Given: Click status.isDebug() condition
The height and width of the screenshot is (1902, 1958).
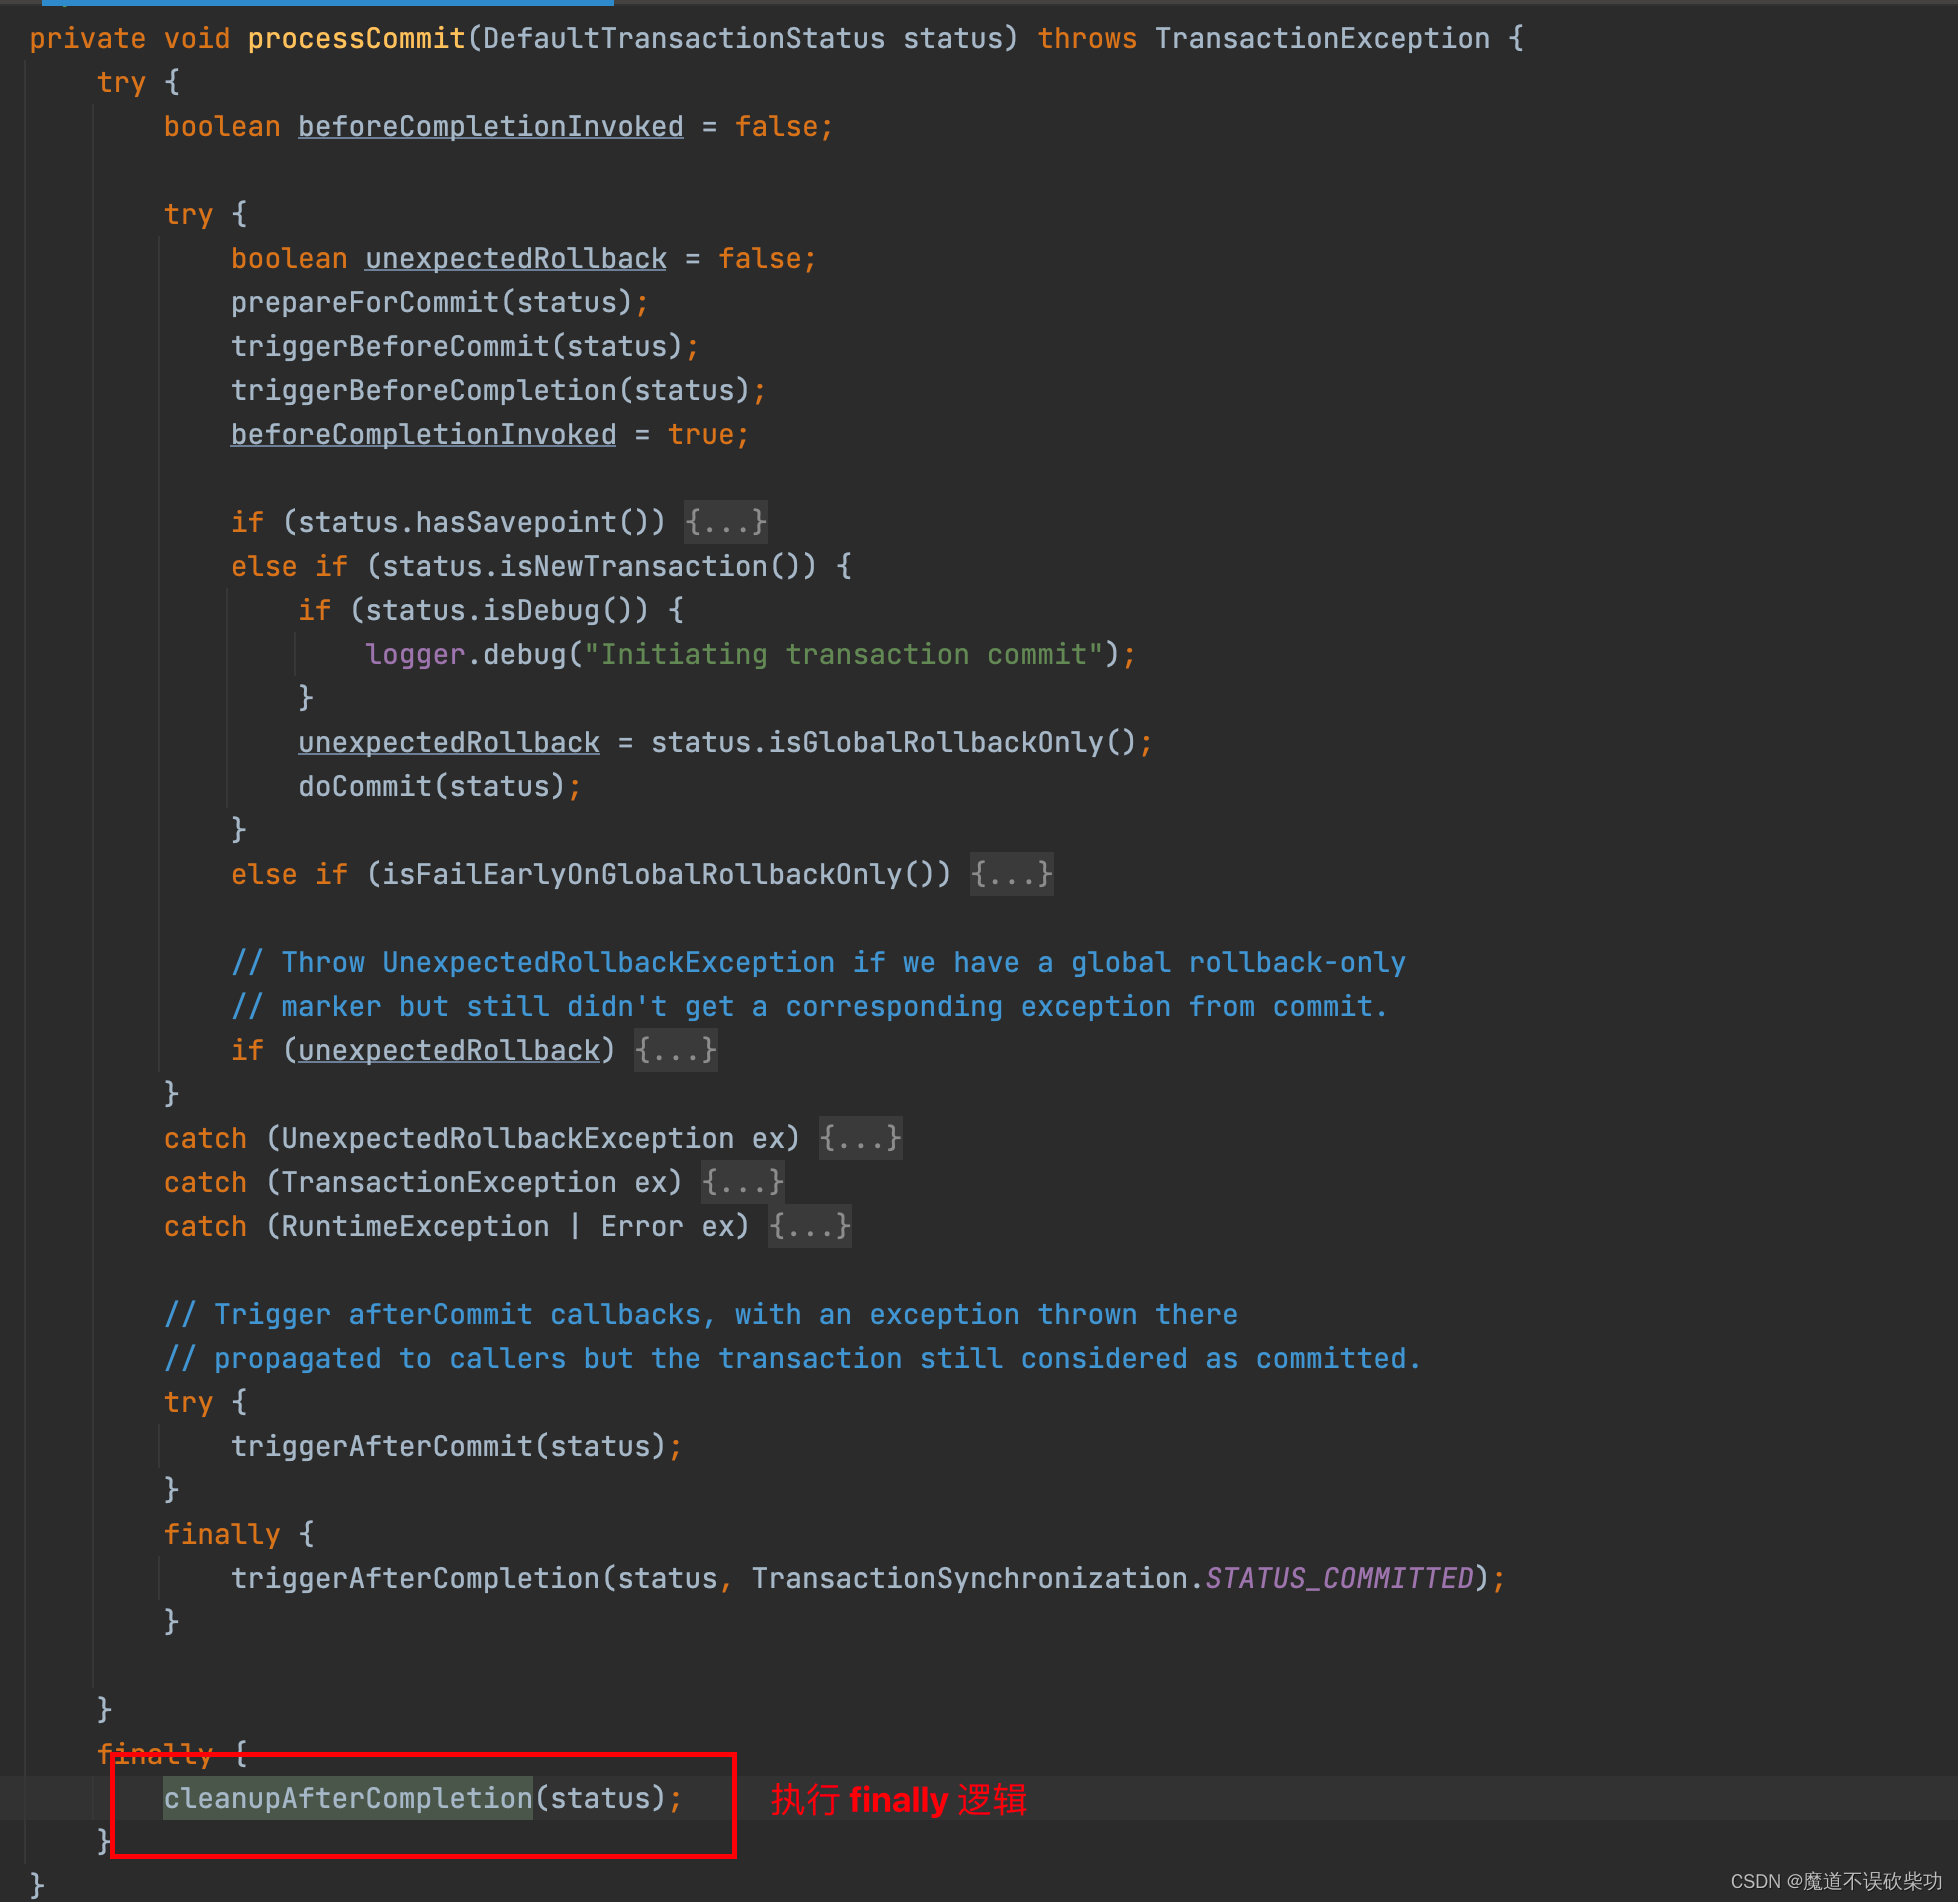Looking at the screenshot, I should (498, 610).
